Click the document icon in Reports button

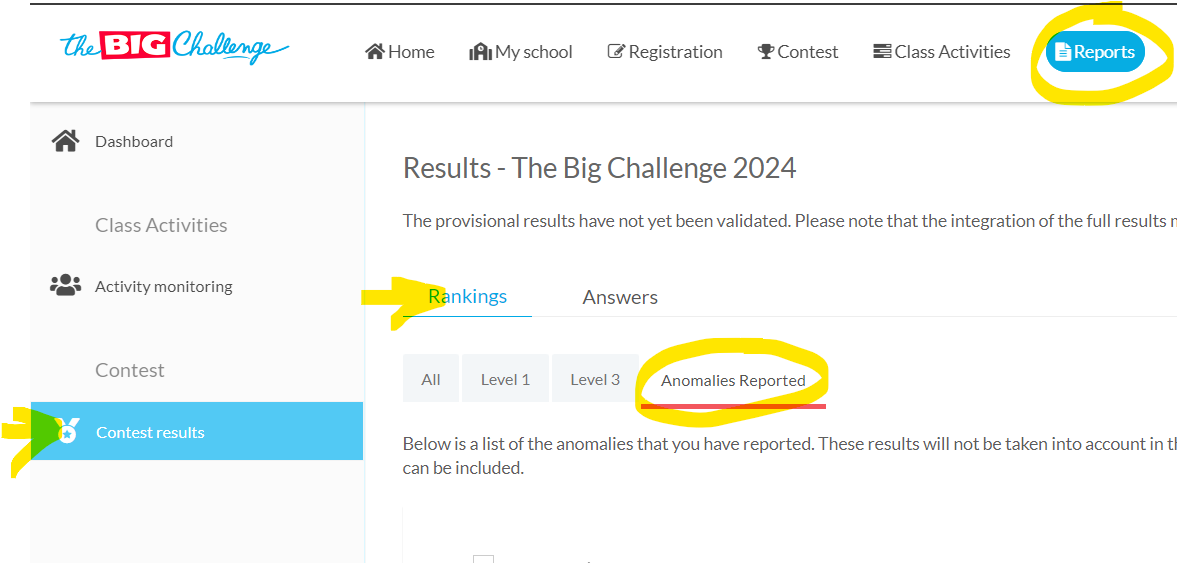[x=1063, y=52]
